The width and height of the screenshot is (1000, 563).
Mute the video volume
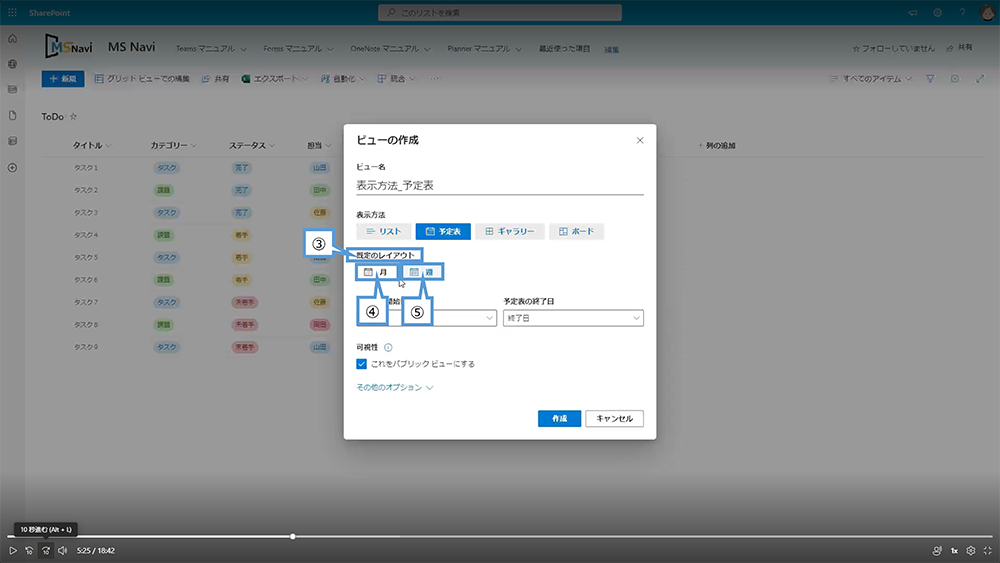tap(62, 550)
